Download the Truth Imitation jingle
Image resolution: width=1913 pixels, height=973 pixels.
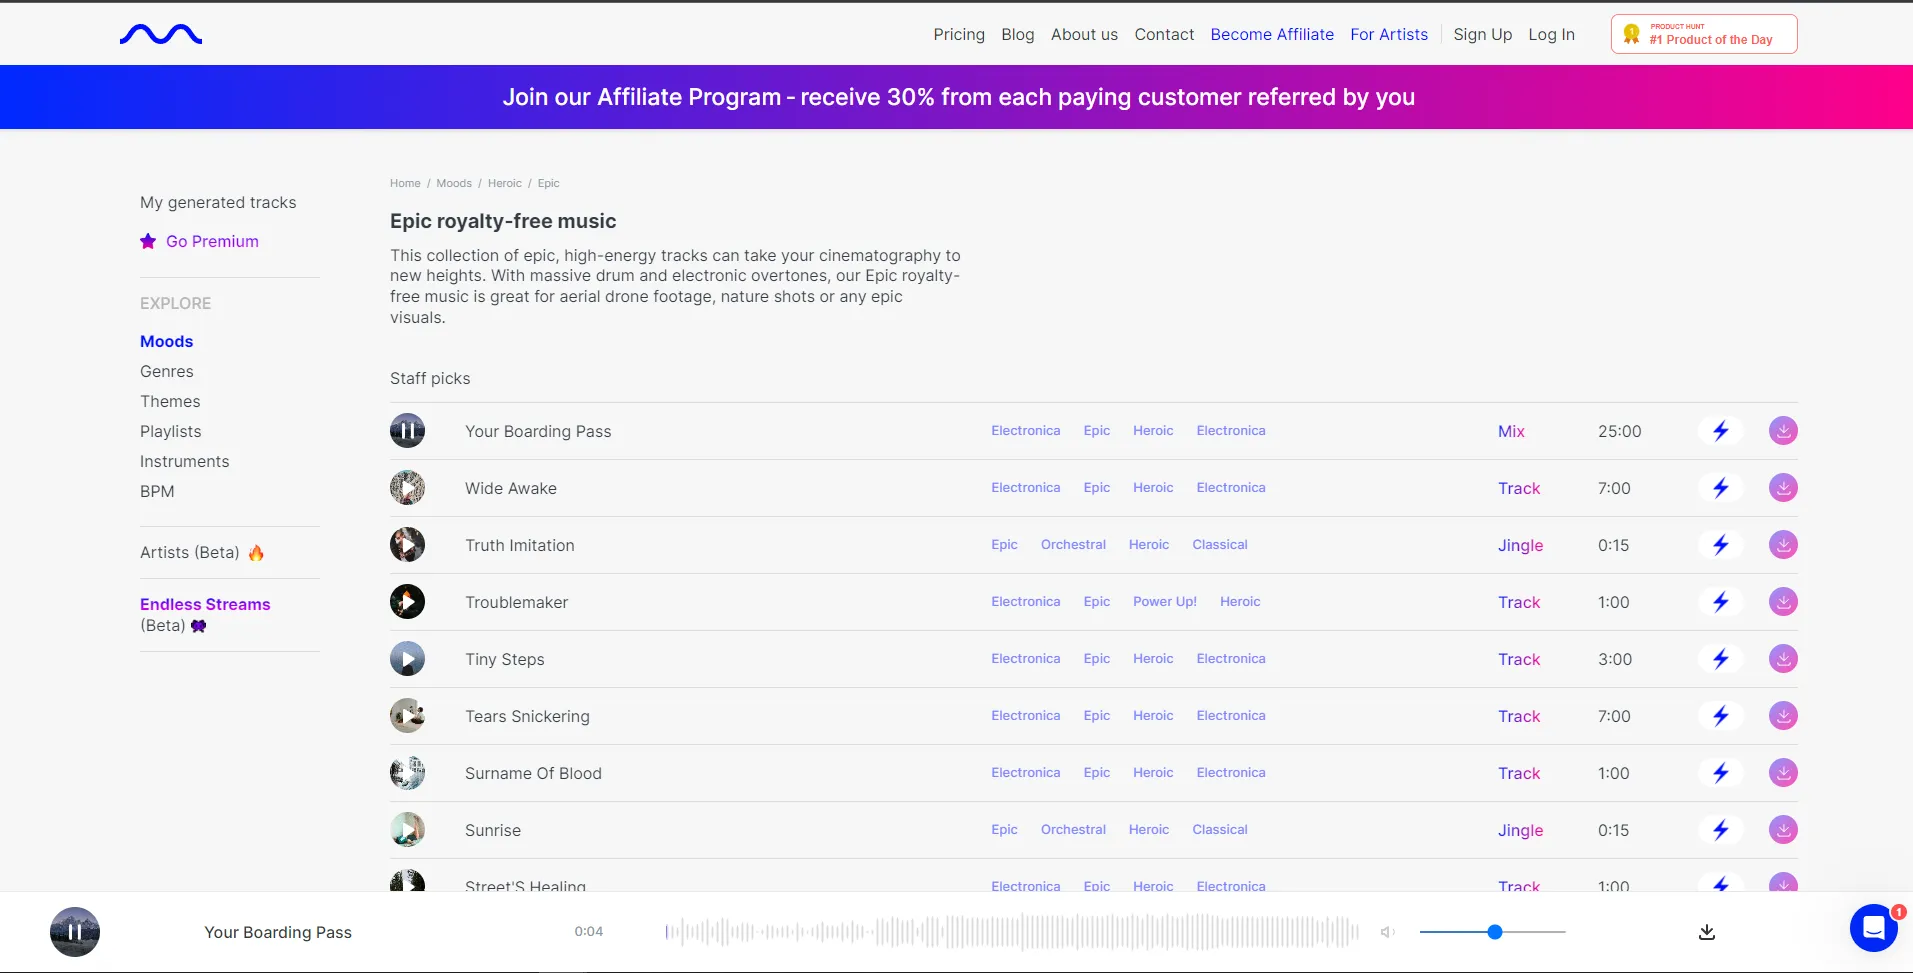(x=1783, y=545)
